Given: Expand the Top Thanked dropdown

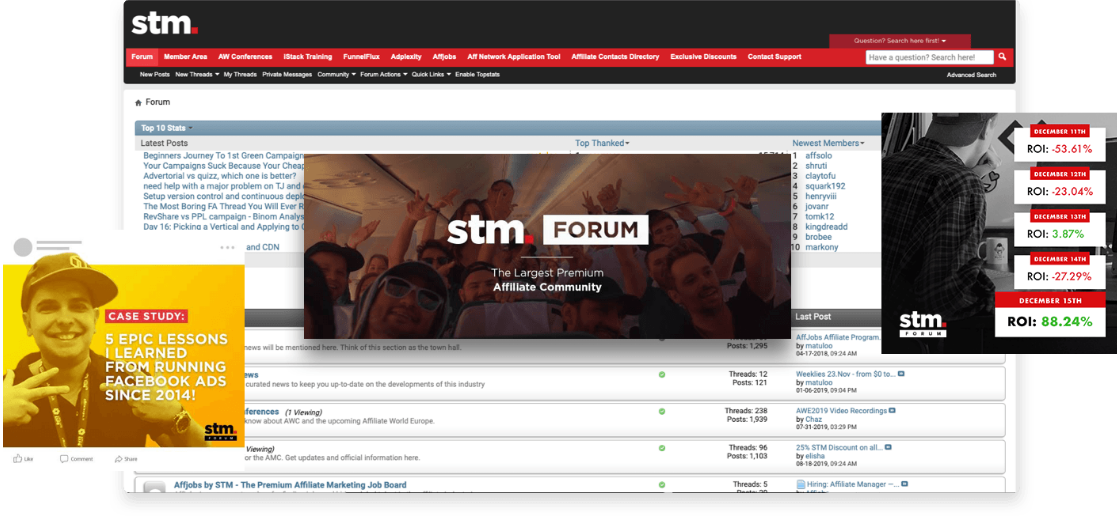Looking at the screenshot, I should 602,143.
